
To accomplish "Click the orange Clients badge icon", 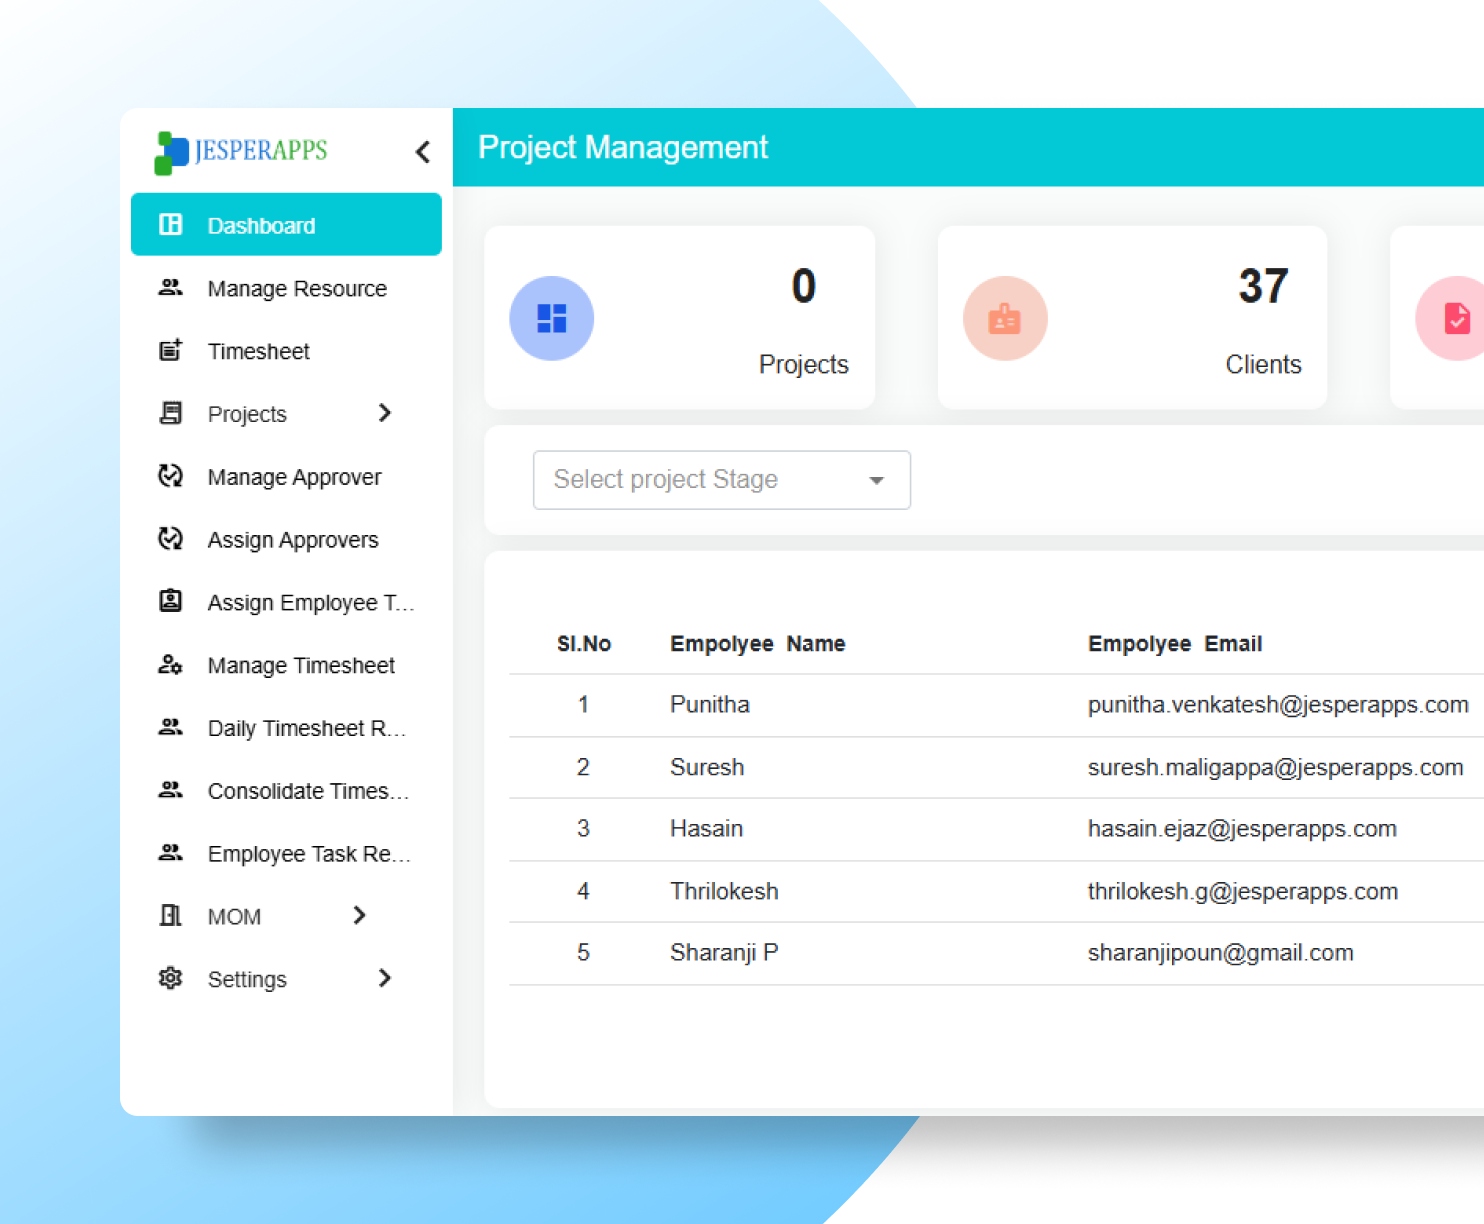I will (x=1005, y=318).
